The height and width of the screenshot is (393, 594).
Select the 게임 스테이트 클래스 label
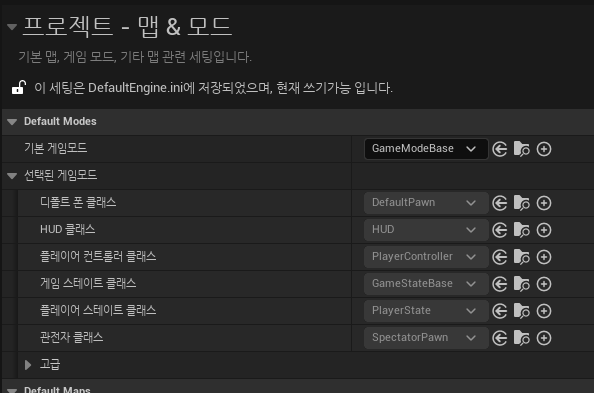pyautogui.click(x=88, y=283)
